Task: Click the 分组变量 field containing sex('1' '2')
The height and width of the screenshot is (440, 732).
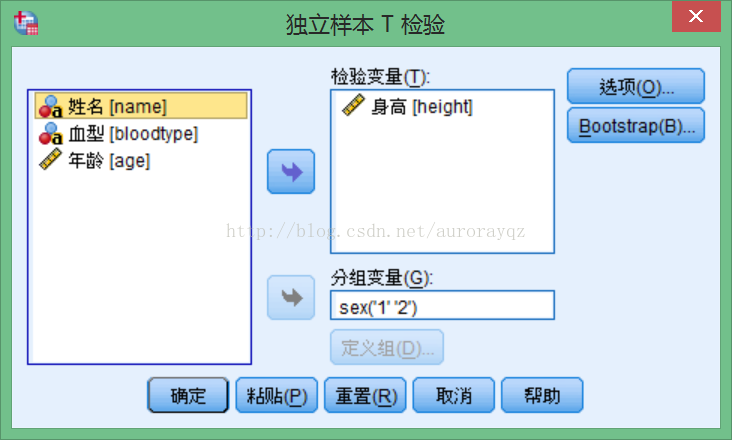Action: pos(442,305)
